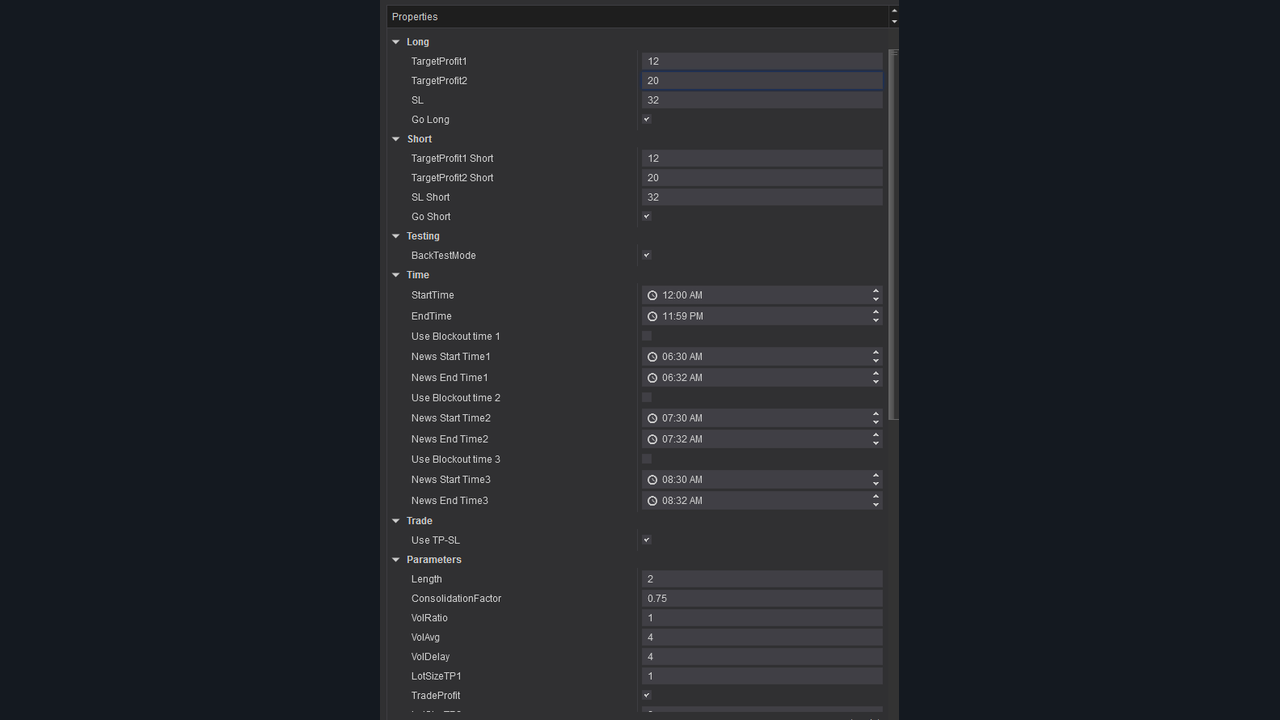
Task: Click clock icon beside News Start Time3
Action: click(x=652, y=480)
